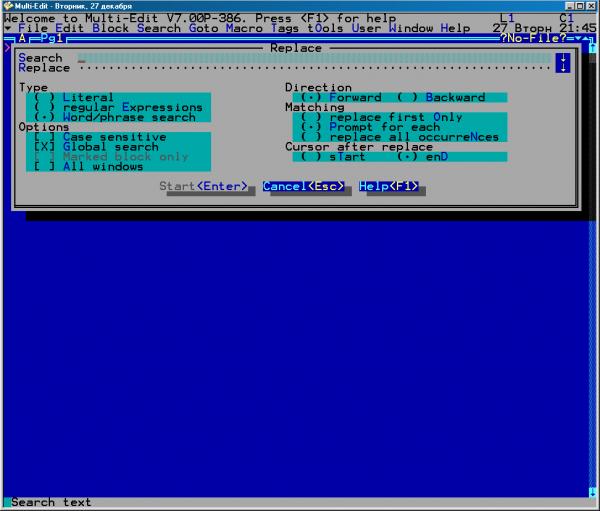Viewport: 600px width, 511px height.
Task: Click the editor window down-arrow icon after ?No-File?
Action: (577, 38)
